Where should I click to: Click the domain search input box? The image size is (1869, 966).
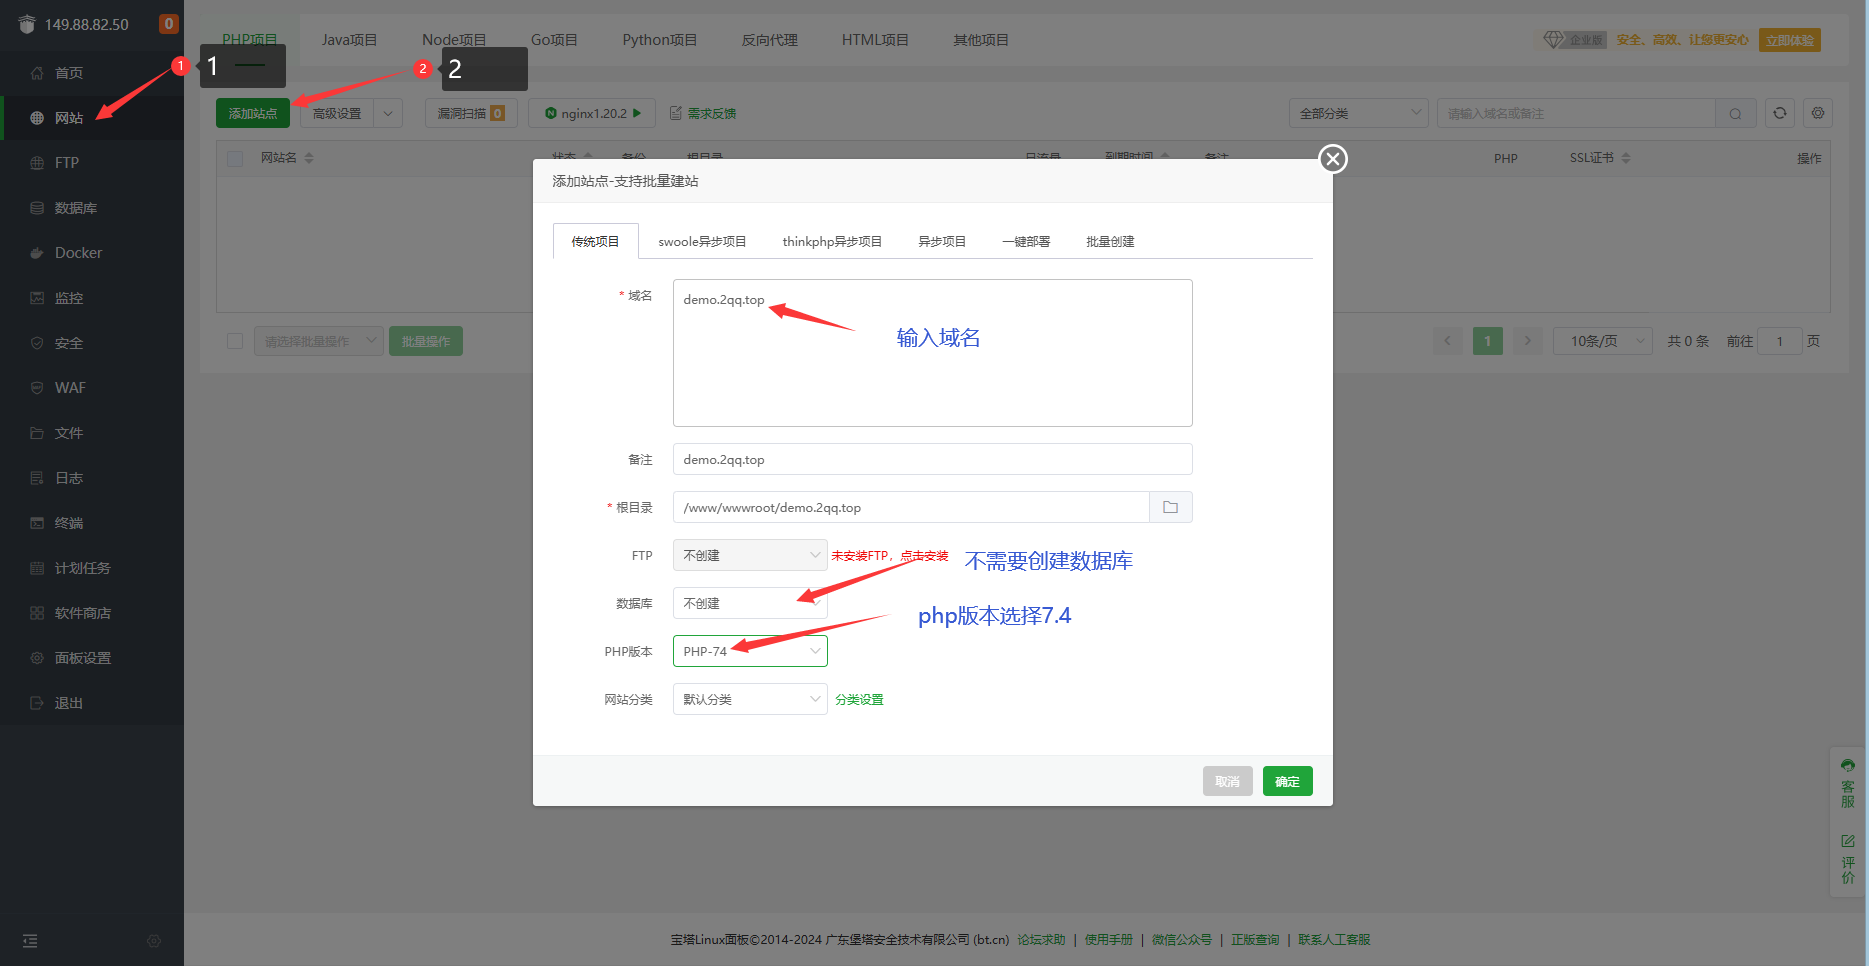click(1576, 113)
